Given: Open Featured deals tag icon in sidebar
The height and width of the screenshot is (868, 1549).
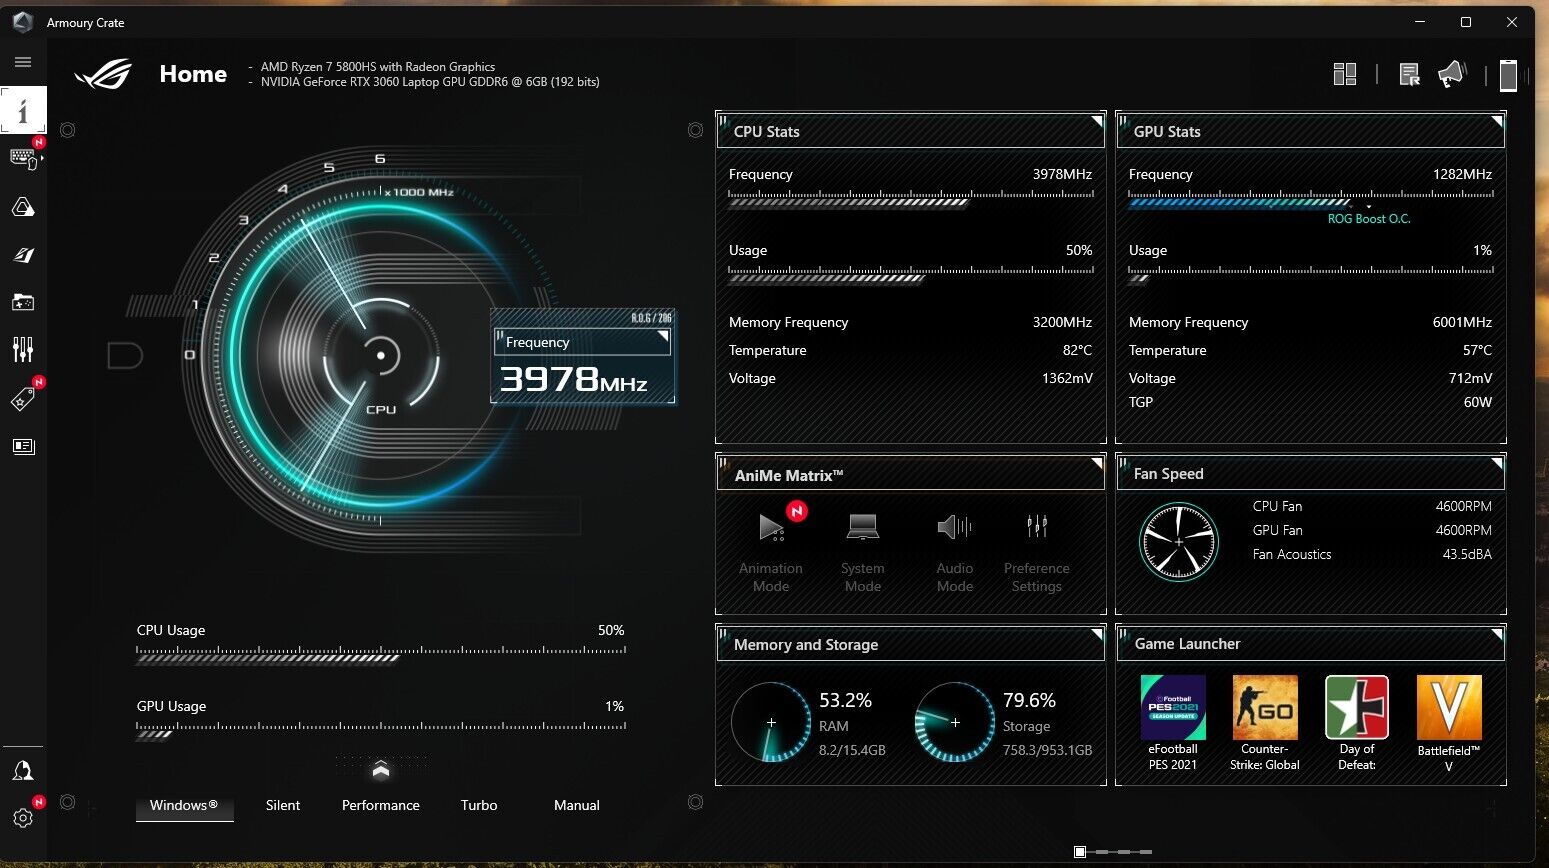Looking at the screenshot, I should point(23,399).
